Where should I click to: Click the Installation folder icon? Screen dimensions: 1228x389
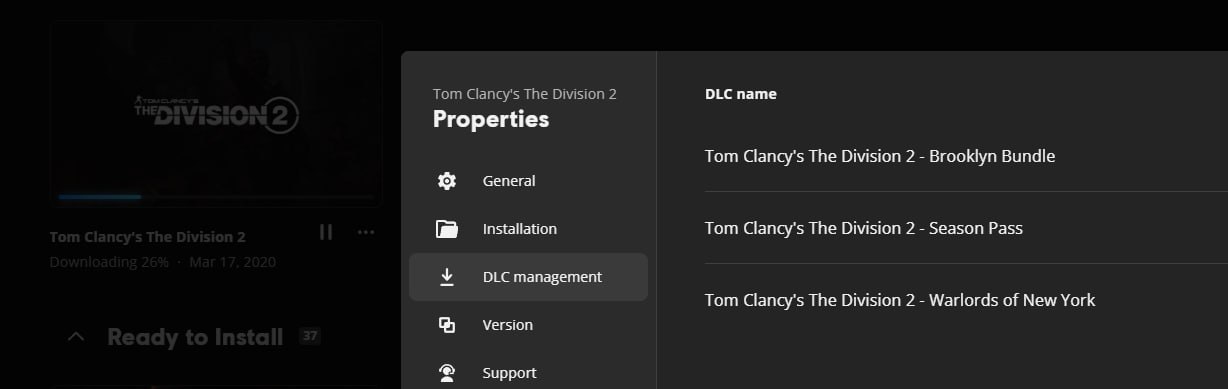(x=447, y=229)
